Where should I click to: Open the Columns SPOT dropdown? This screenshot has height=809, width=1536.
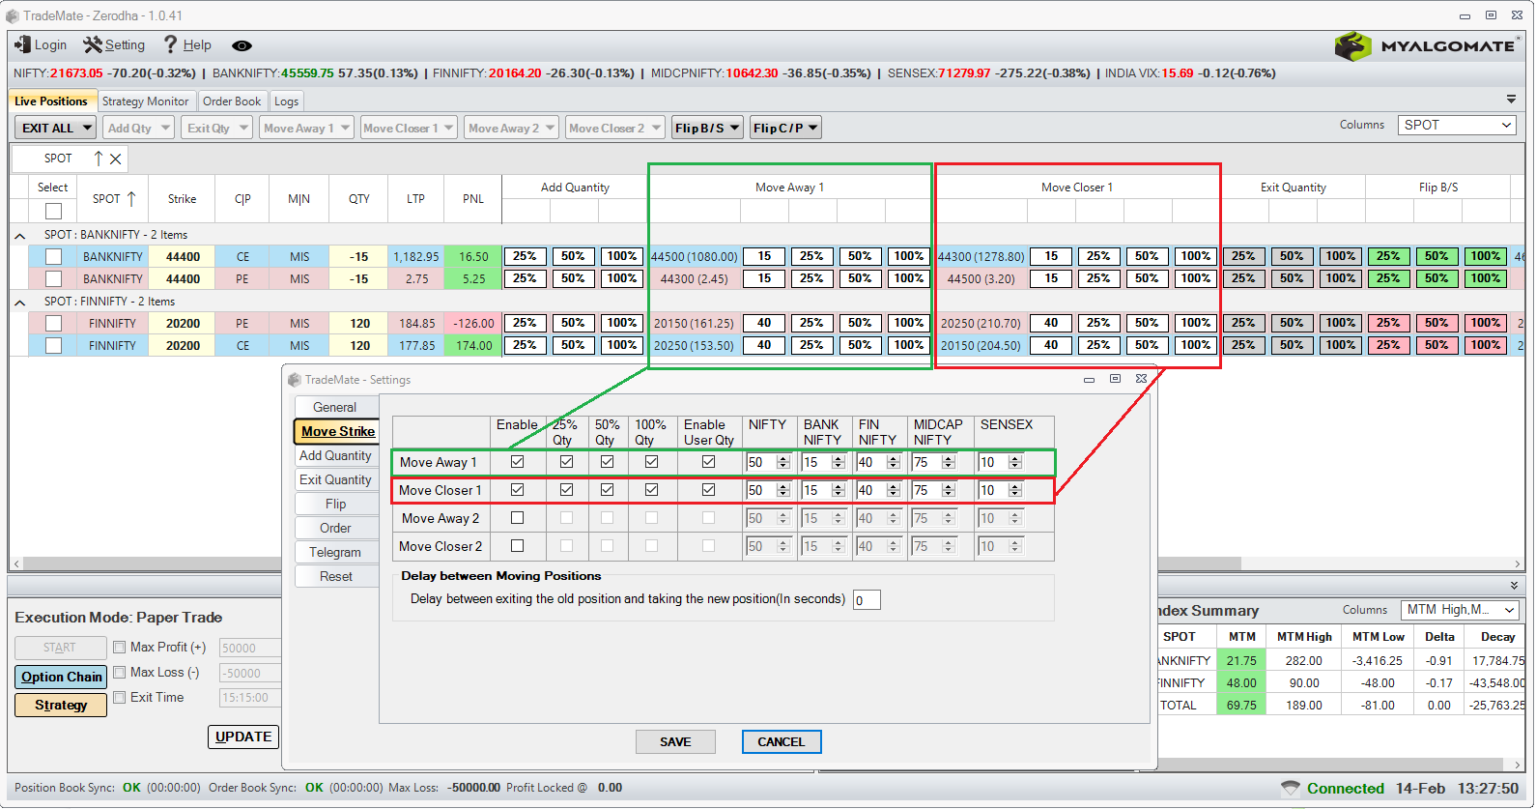click(x=1456, y=125)
